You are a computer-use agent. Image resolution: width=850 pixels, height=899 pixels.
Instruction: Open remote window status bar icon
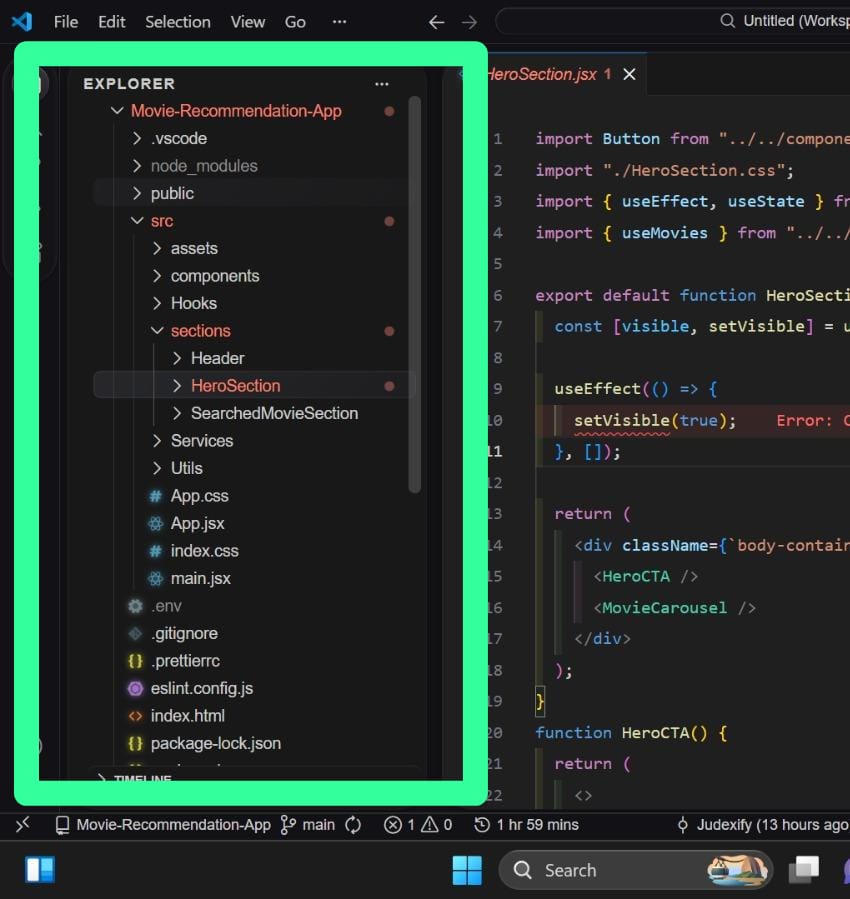point(23,825)
